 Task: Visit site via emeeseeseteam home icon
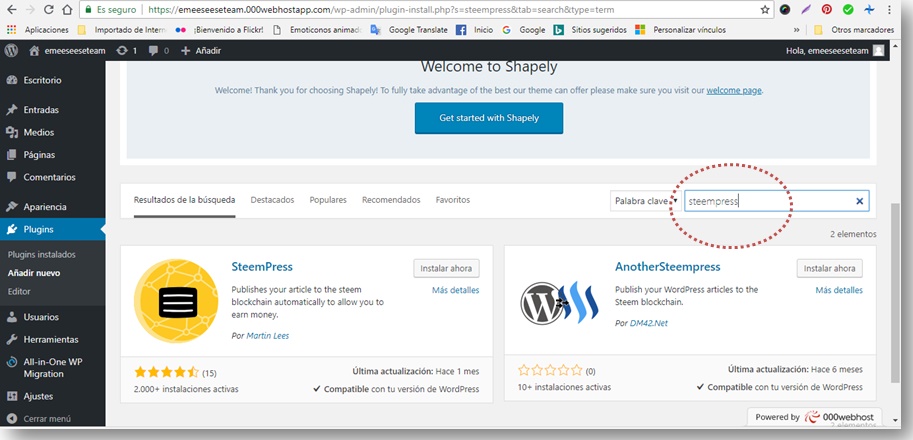(34, 51)
